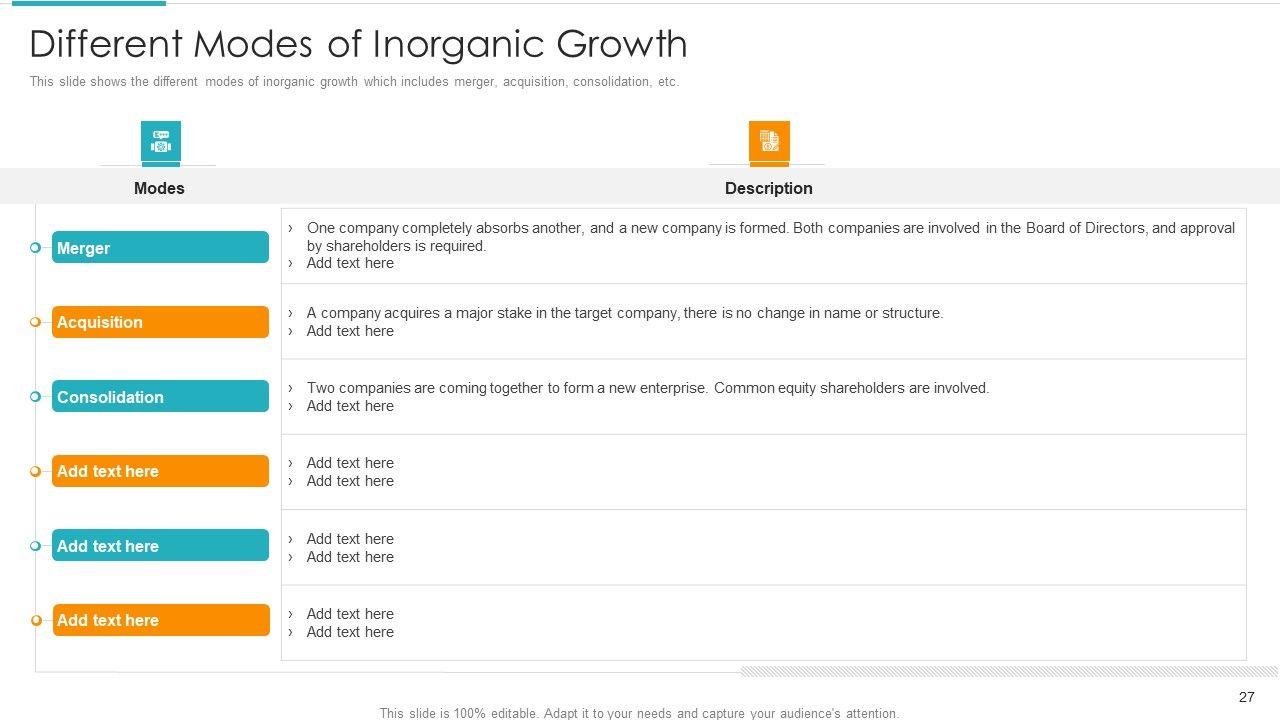Click the Modes column header

point(159,188)
